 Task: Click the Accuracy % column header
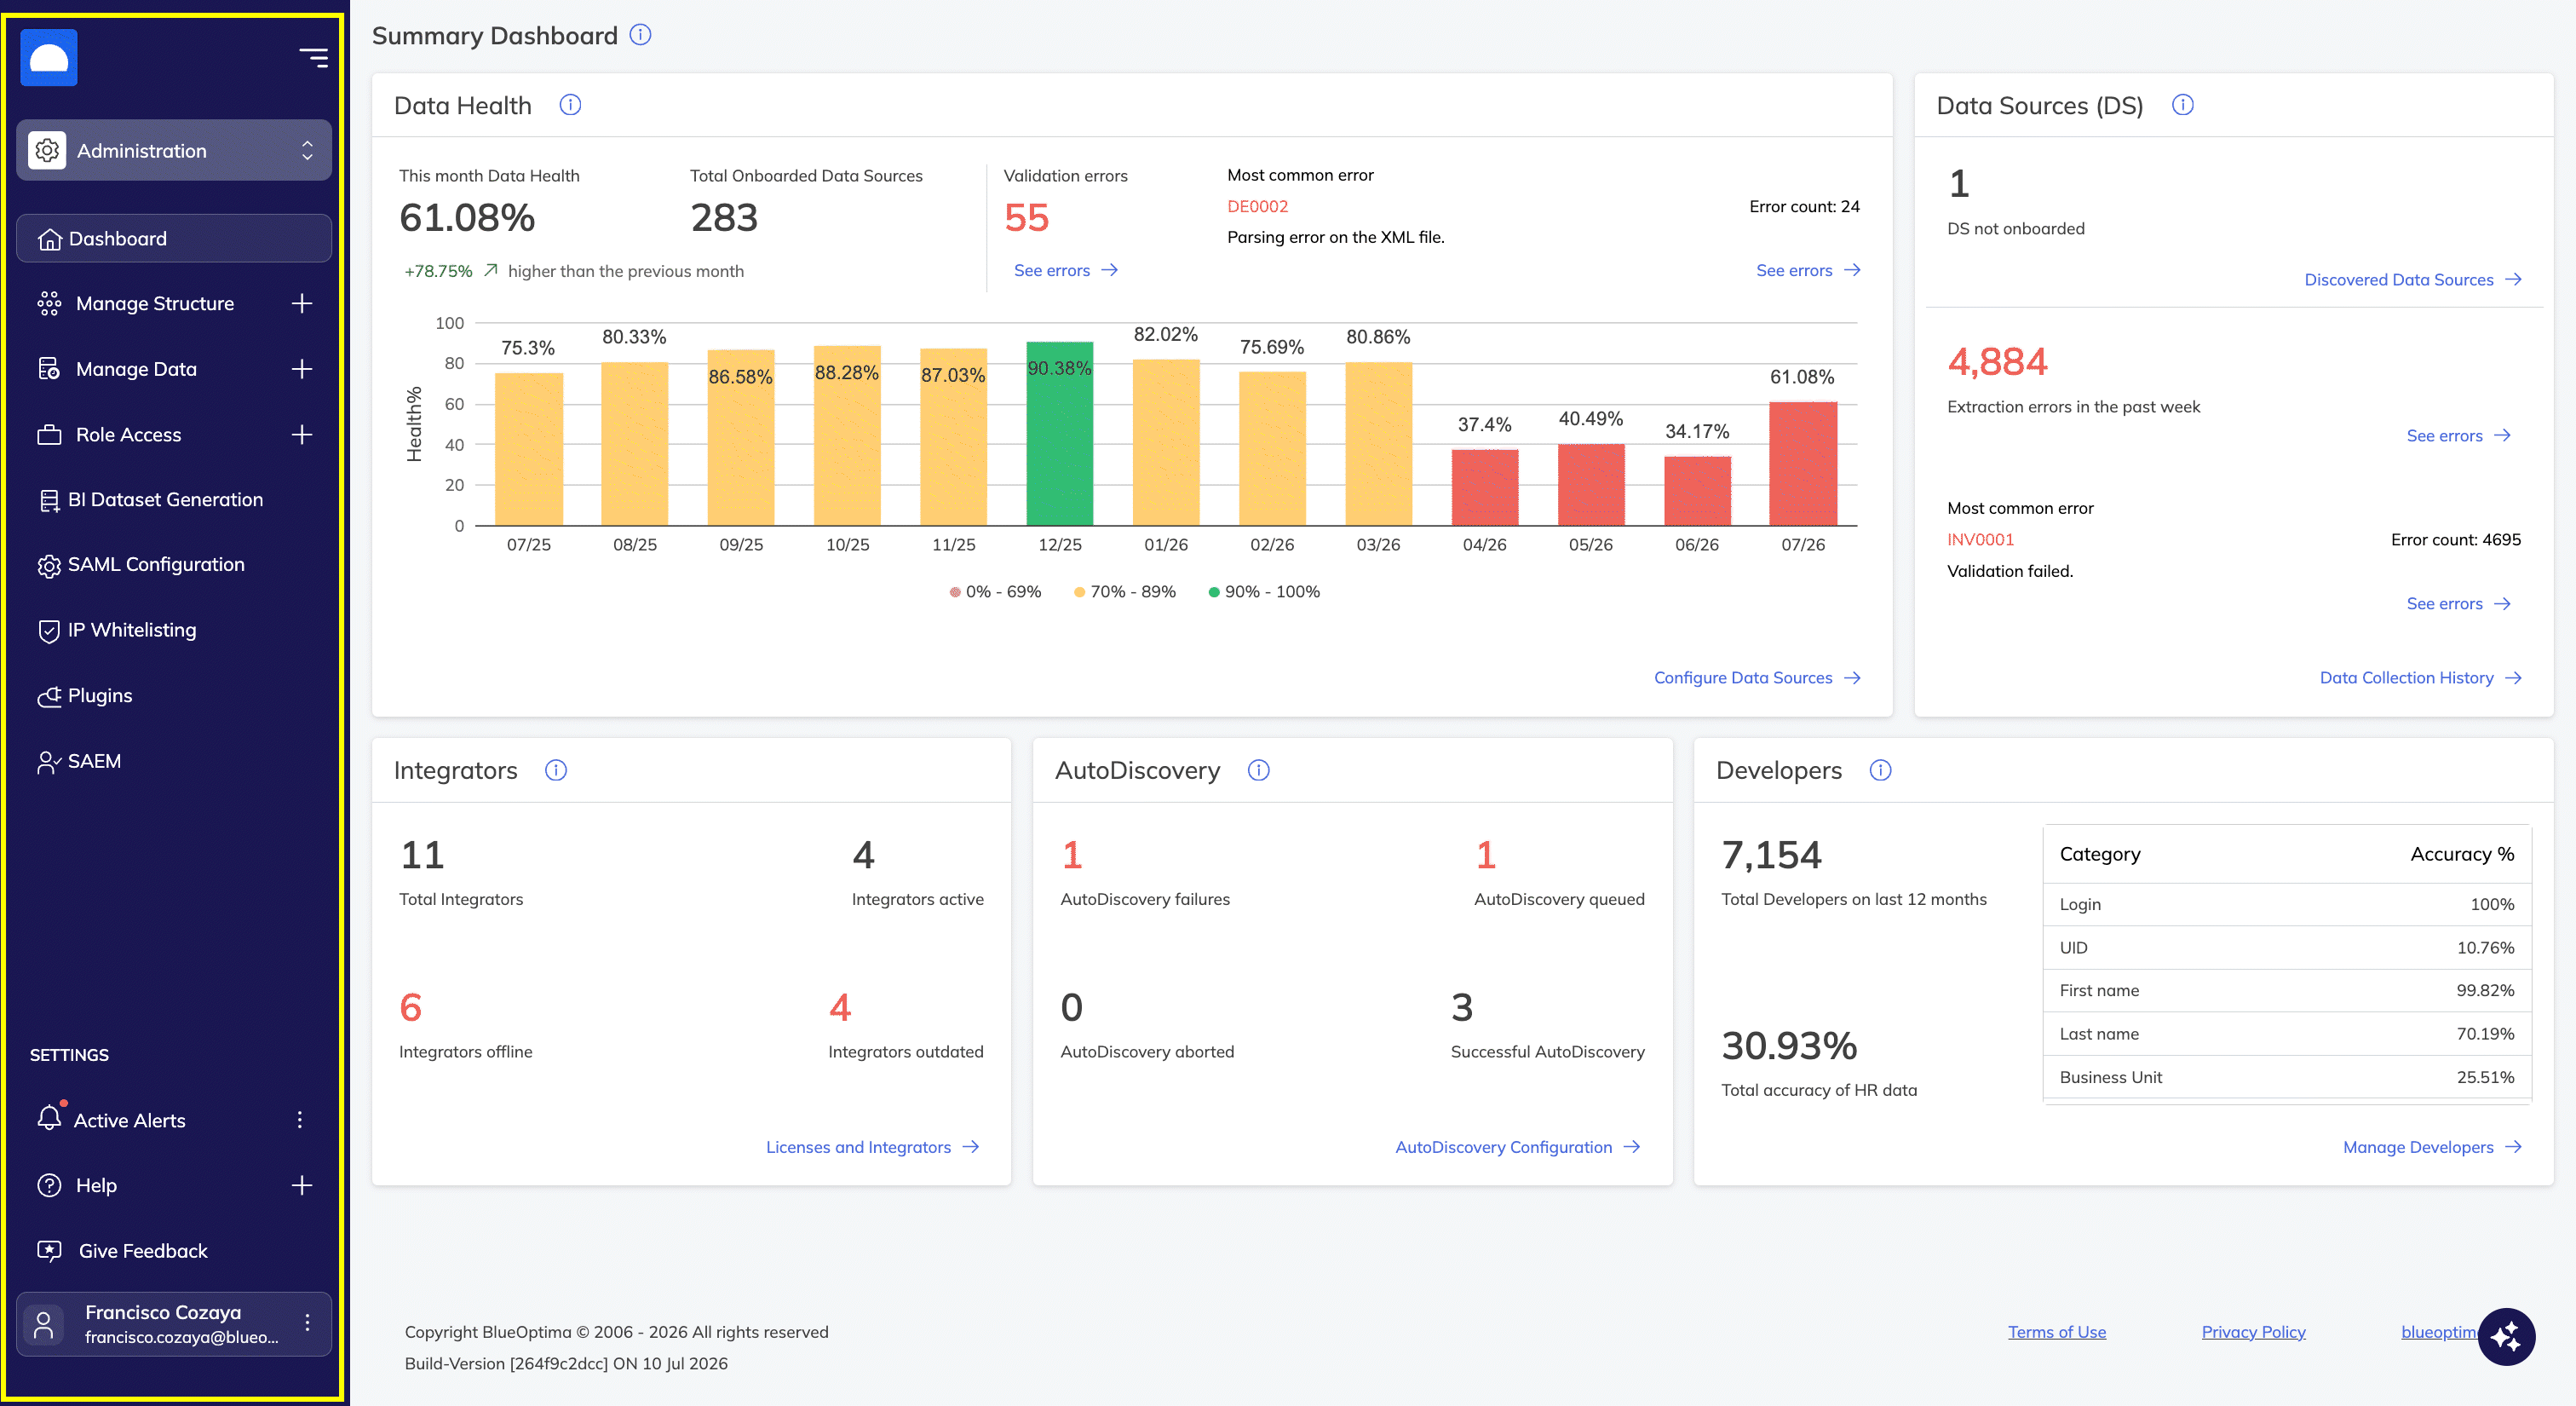2462,854
